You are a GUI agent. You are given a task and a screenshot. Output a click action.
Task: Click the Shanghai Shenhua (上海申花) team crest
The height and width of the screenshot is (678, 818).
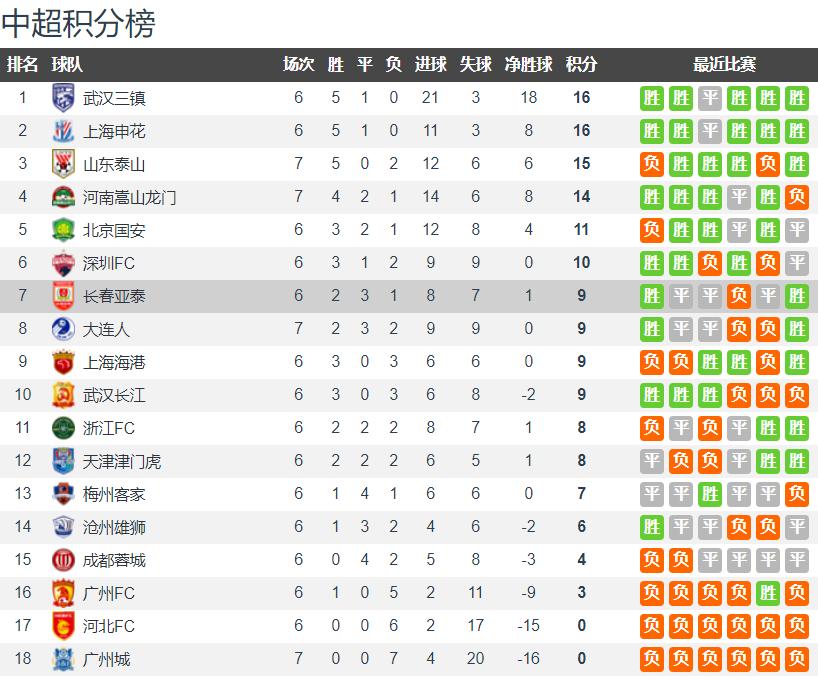coord(63,131)
